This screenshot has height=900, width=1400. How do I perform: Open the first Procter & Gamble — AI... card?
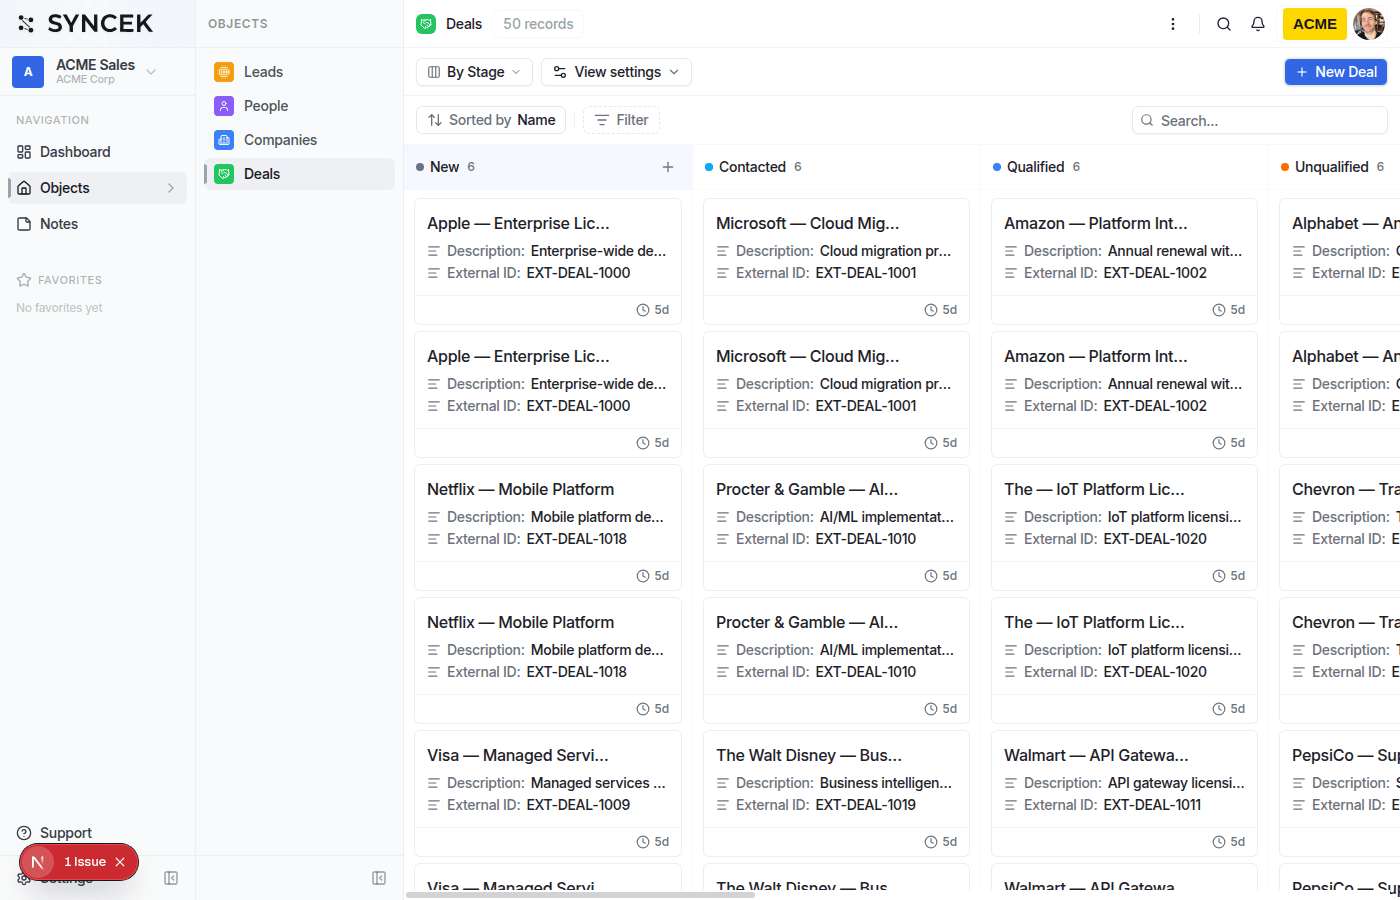(x=836, y=527)
